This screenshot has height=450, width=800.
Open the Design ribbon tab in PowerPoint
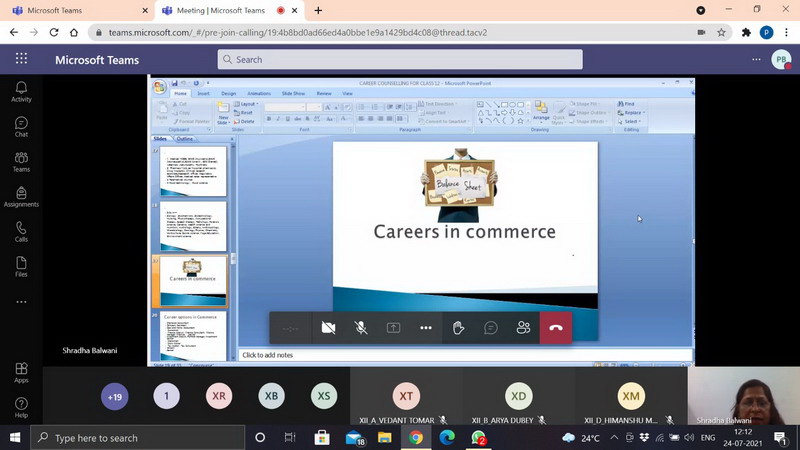(x=228, y=94)
